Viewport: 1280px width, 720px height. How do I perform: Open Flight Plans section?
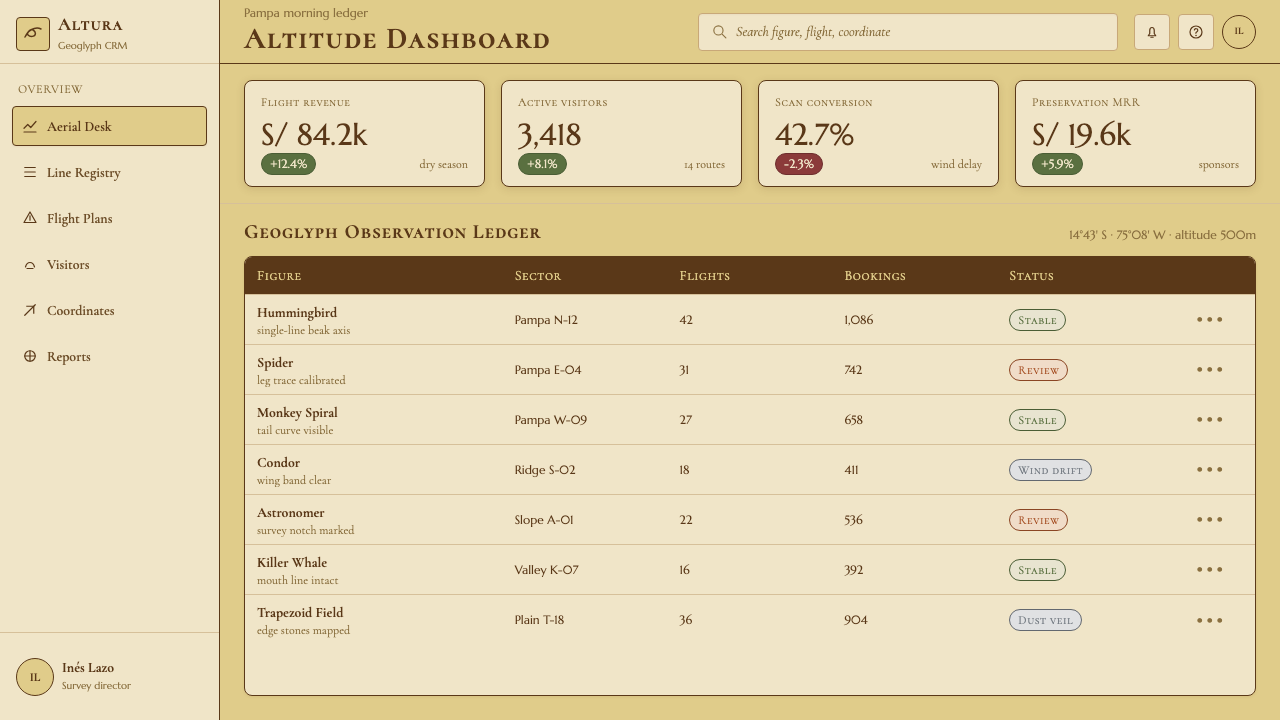click(x=109, y=218)
